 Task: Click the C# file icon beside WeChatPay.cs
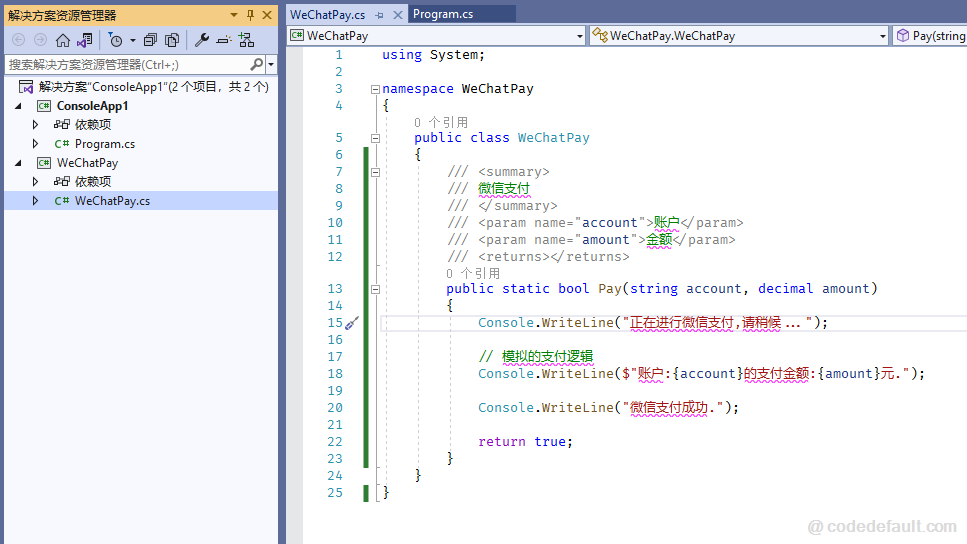point(62,200)
